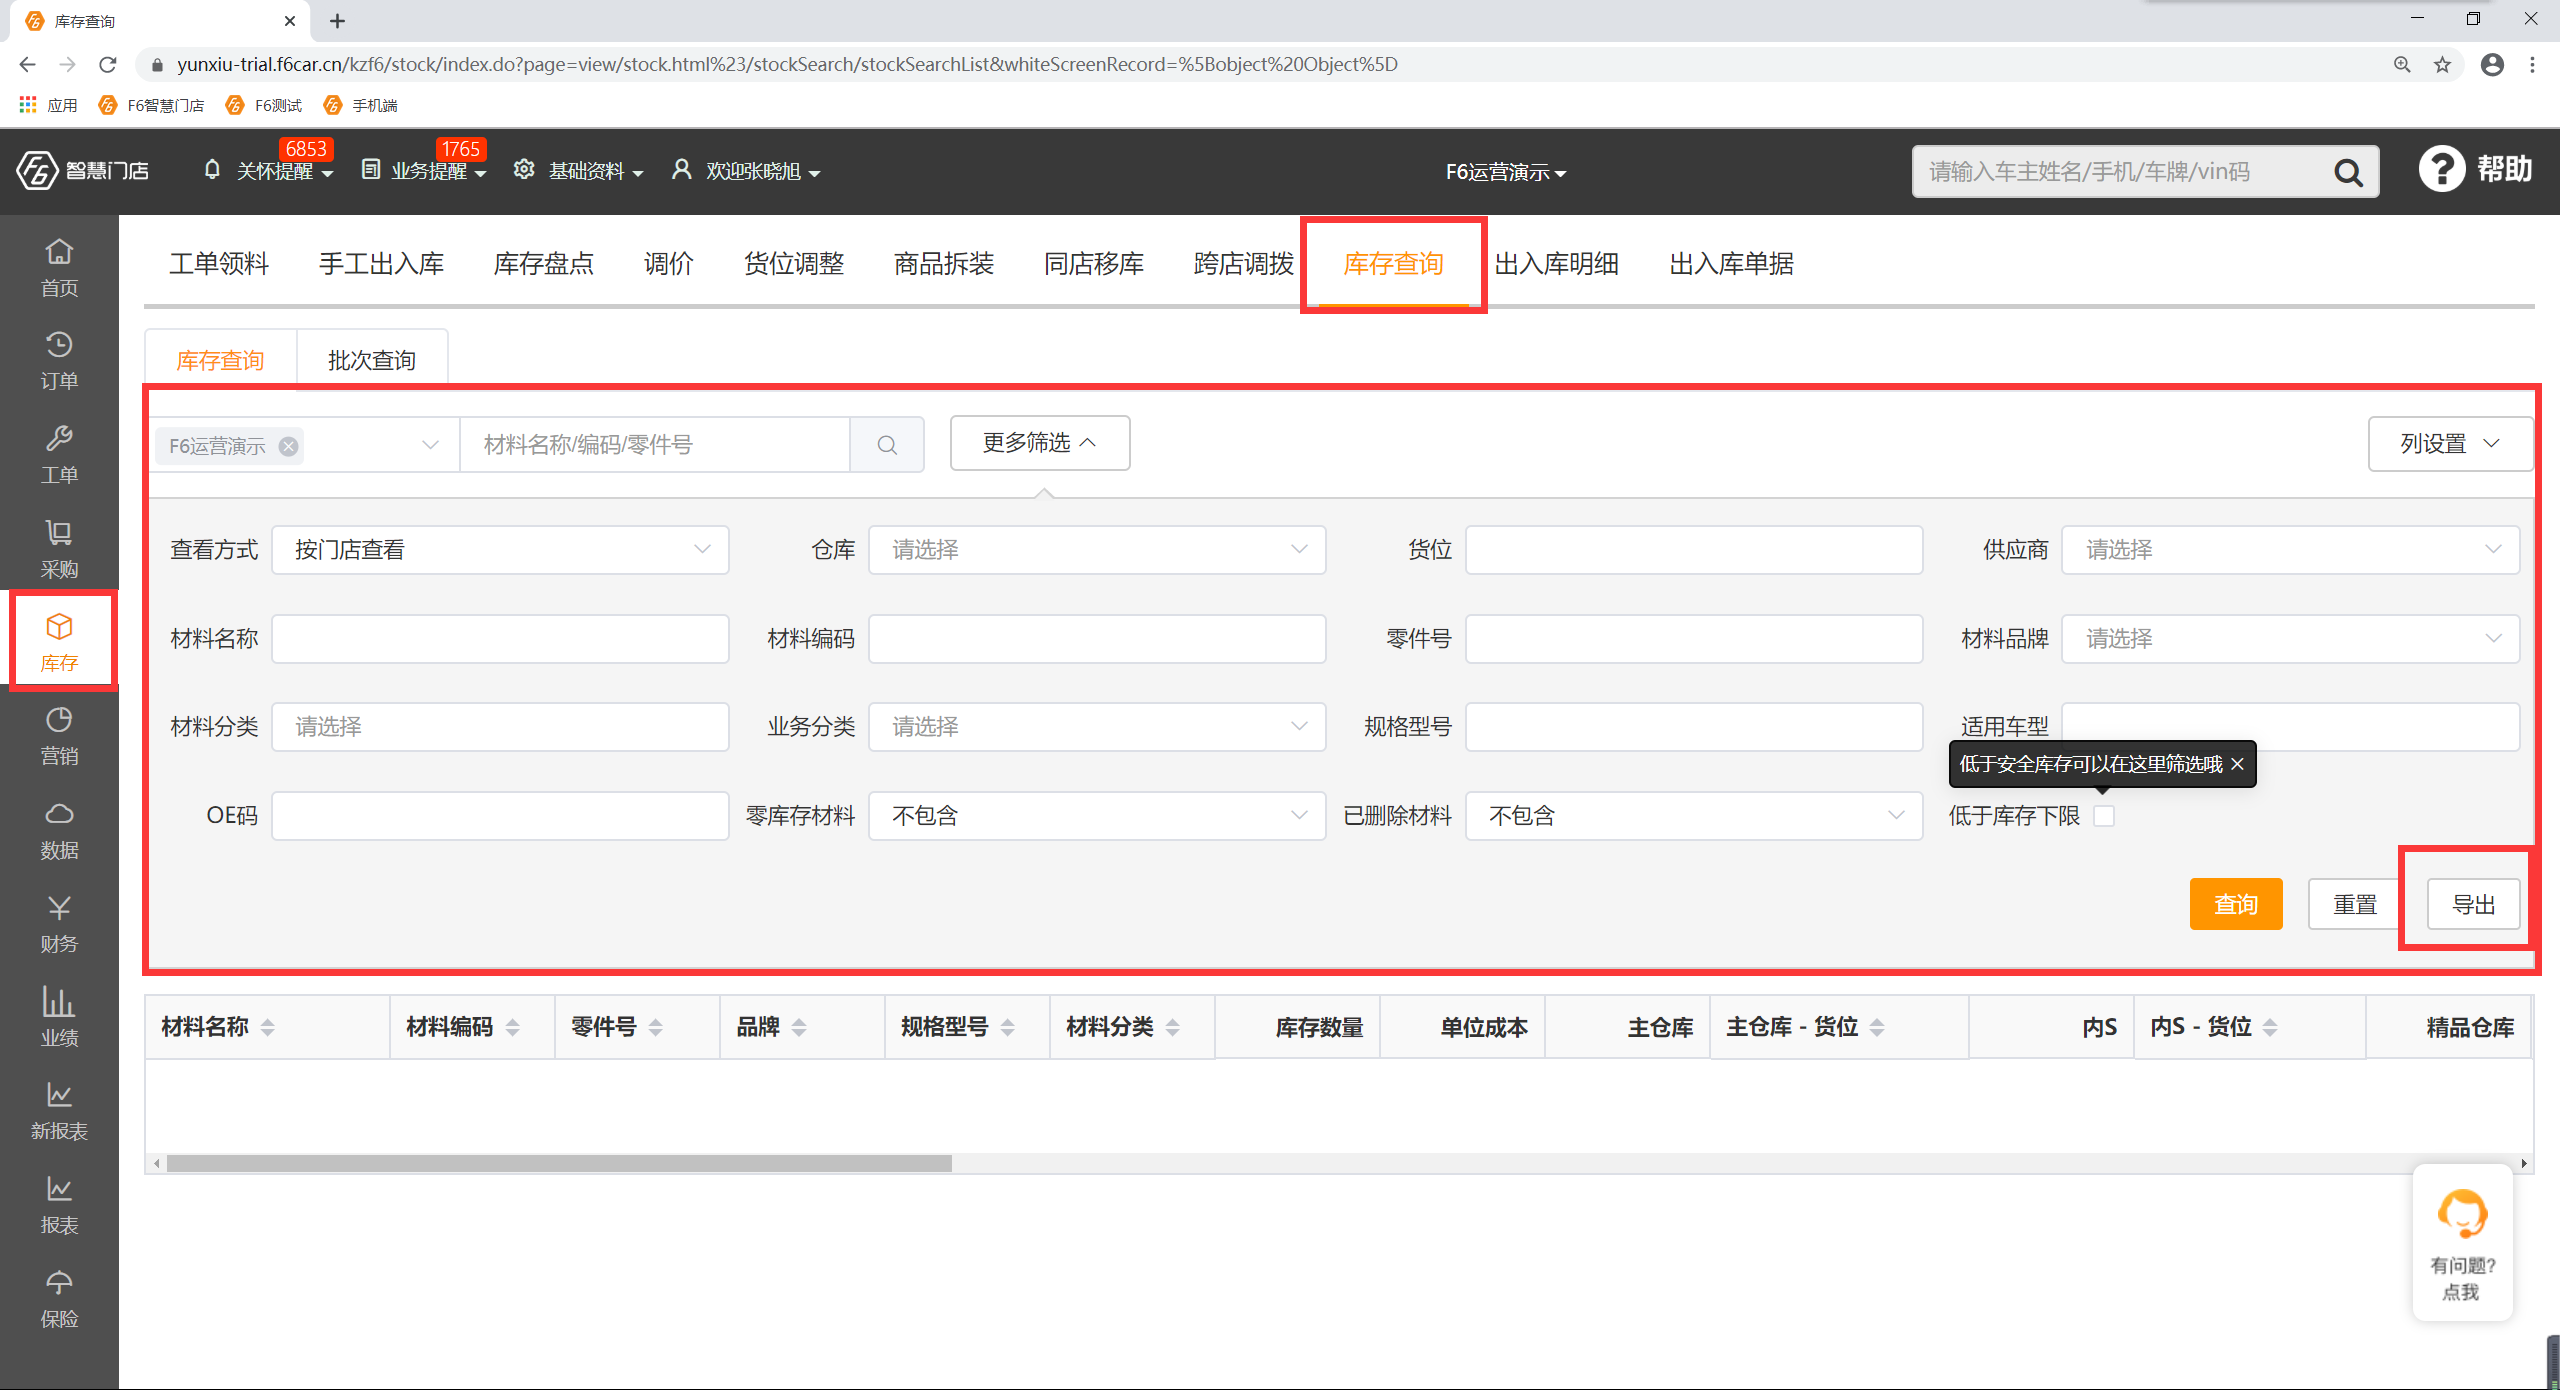The height and width of the screenshot is (1390, 2560).
Task: Open the 供应商 dropdown
Action: [2290, 550]
